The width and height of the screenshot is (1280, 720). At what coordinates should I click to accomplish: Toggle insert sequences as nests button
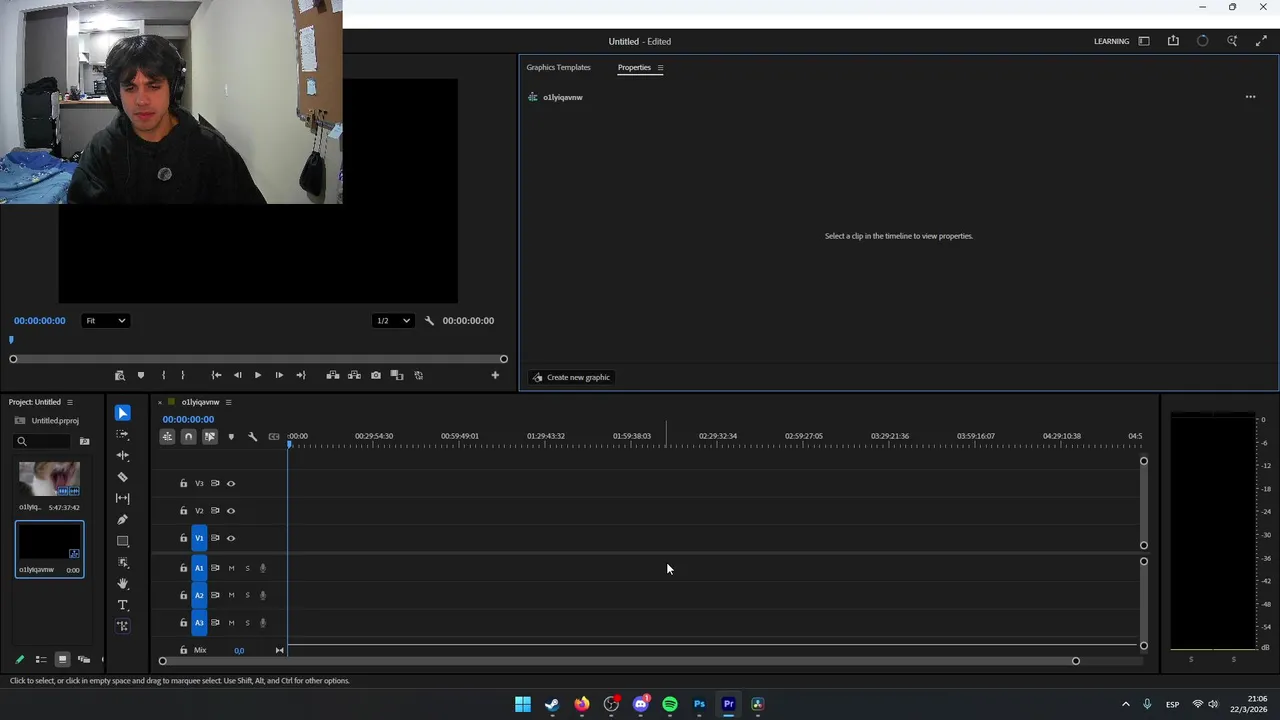167,436
